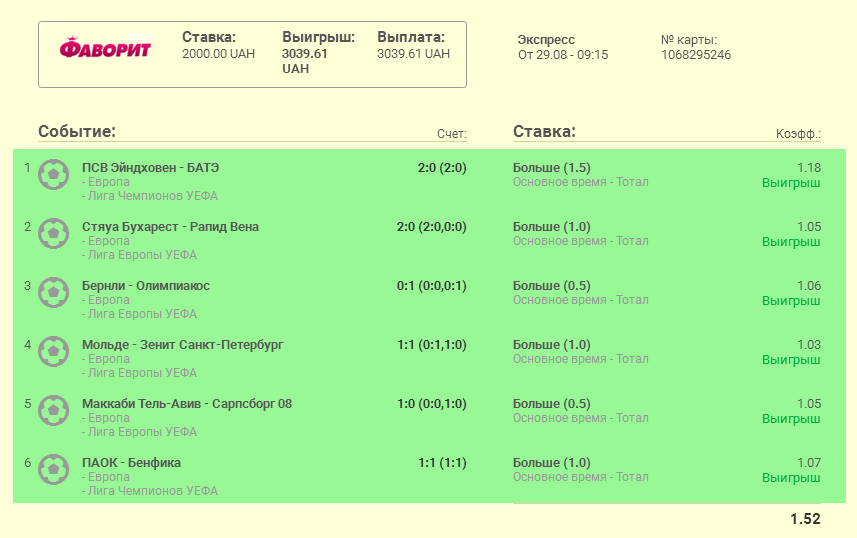Click Выигрыш status in Мольде row
The height and width of the screenshot is (538, 857).
tap(791, 360)
